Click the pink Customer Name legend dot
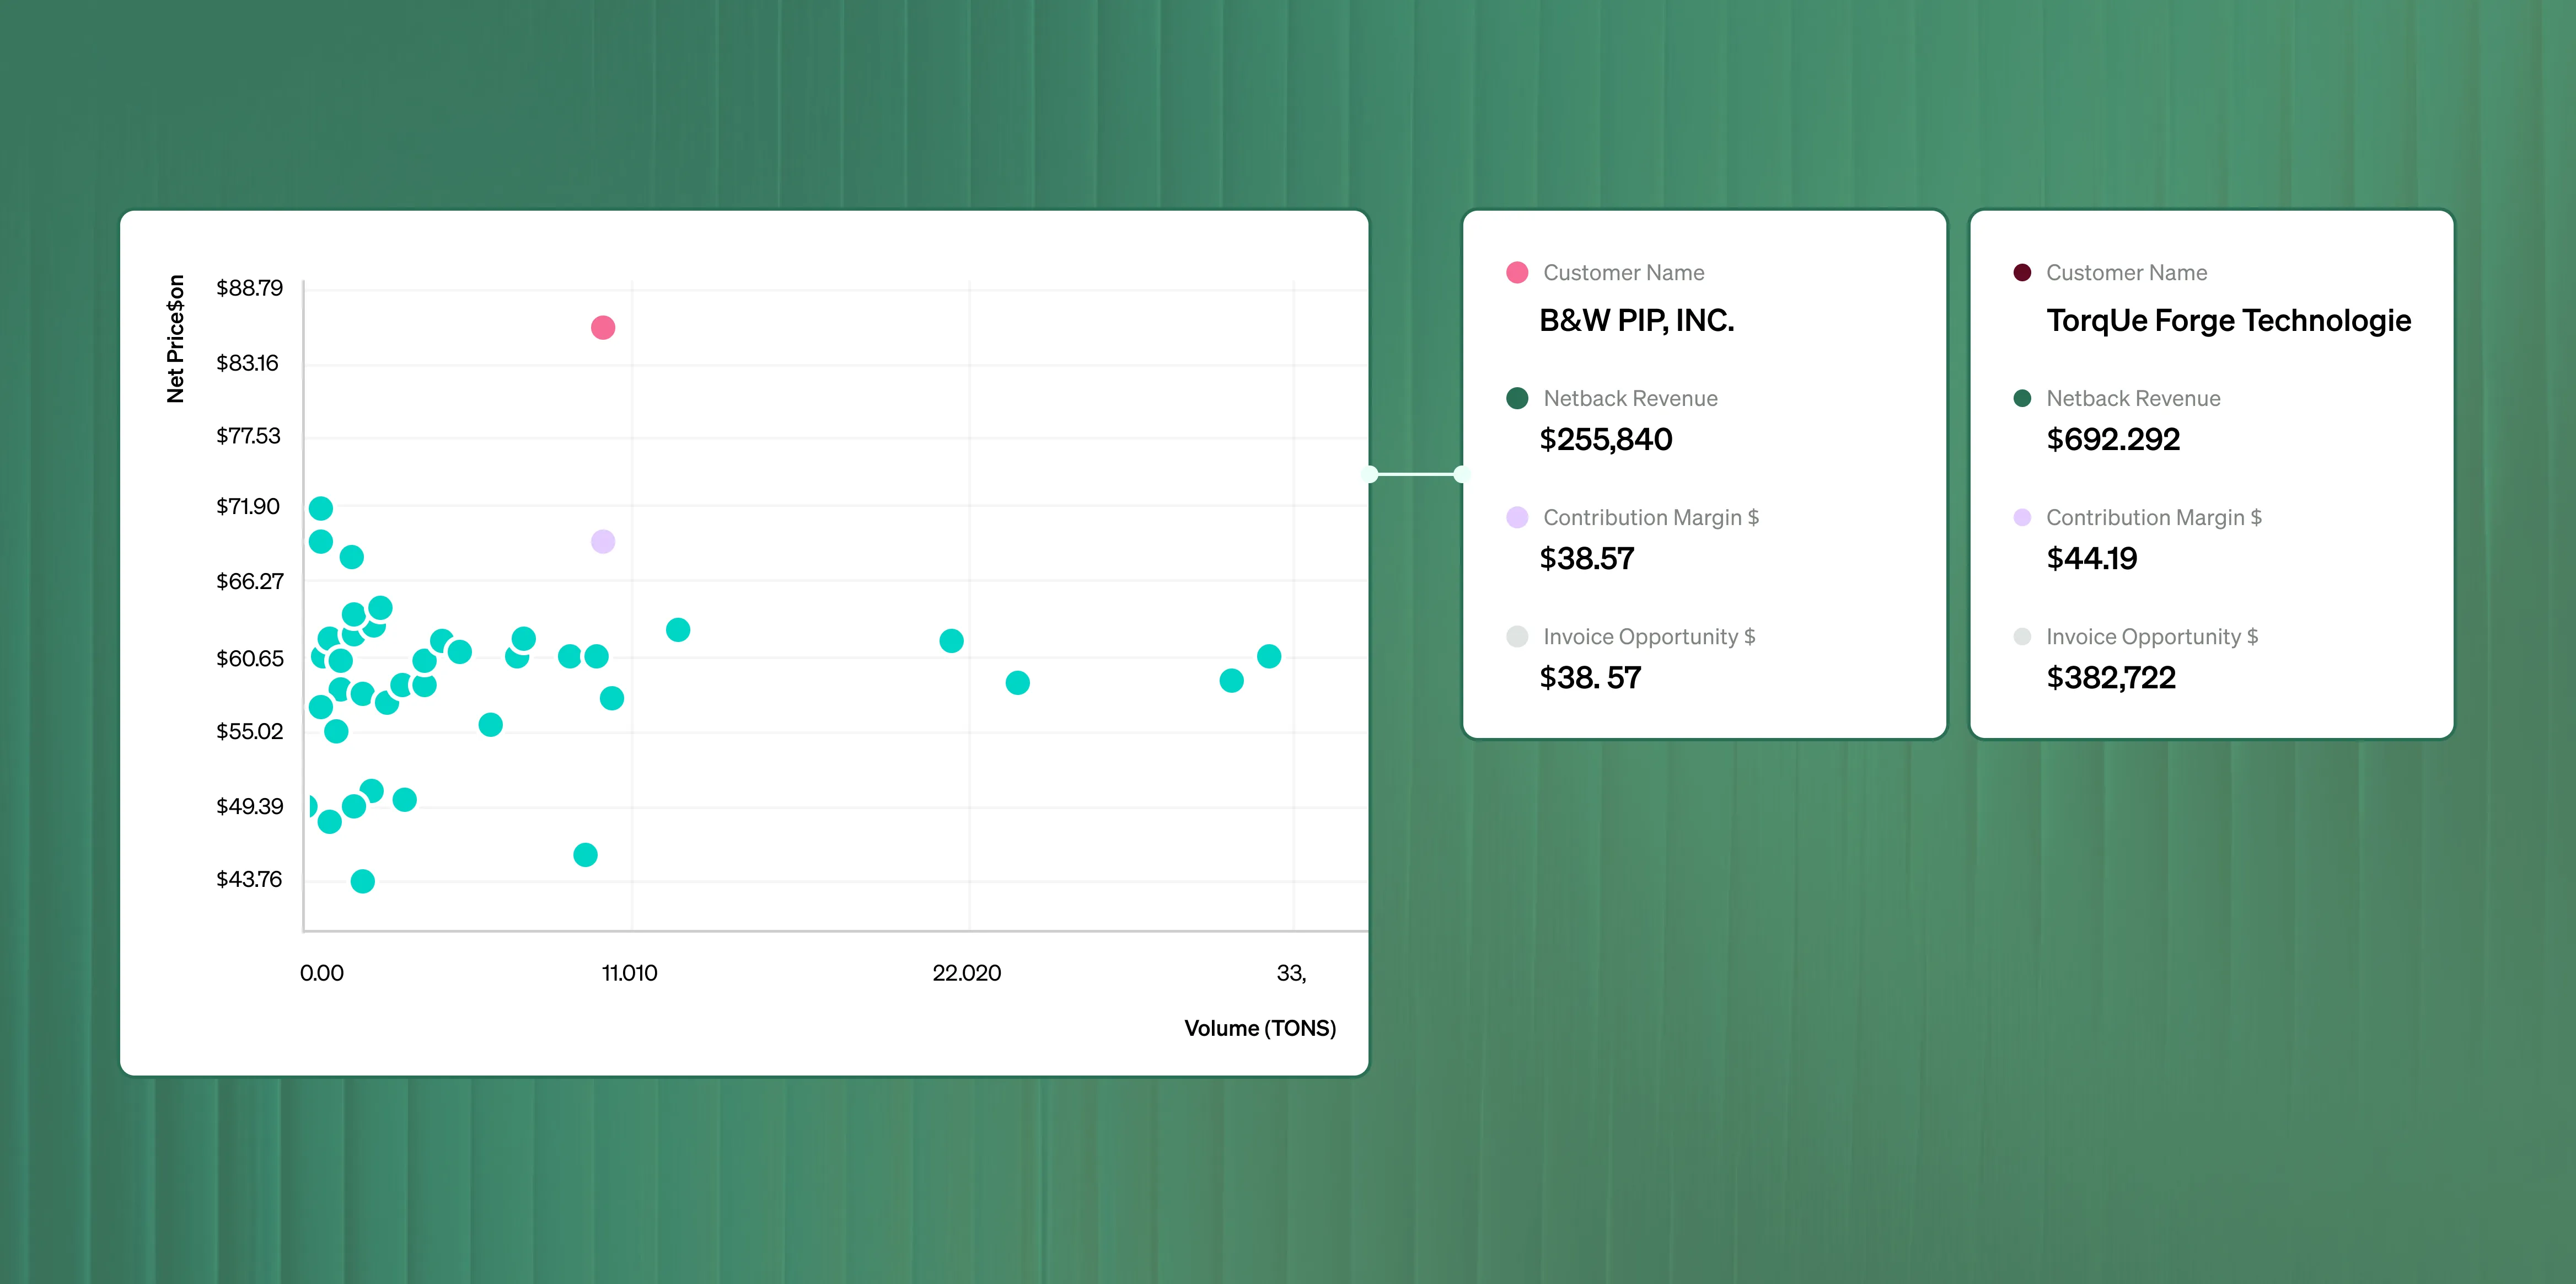2576x1284 pixels. point(1516,273)
